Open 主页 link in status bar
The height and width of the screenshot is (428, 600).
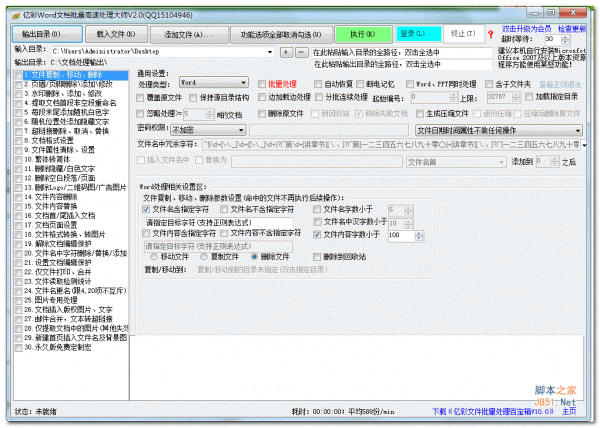coord(569,411)
